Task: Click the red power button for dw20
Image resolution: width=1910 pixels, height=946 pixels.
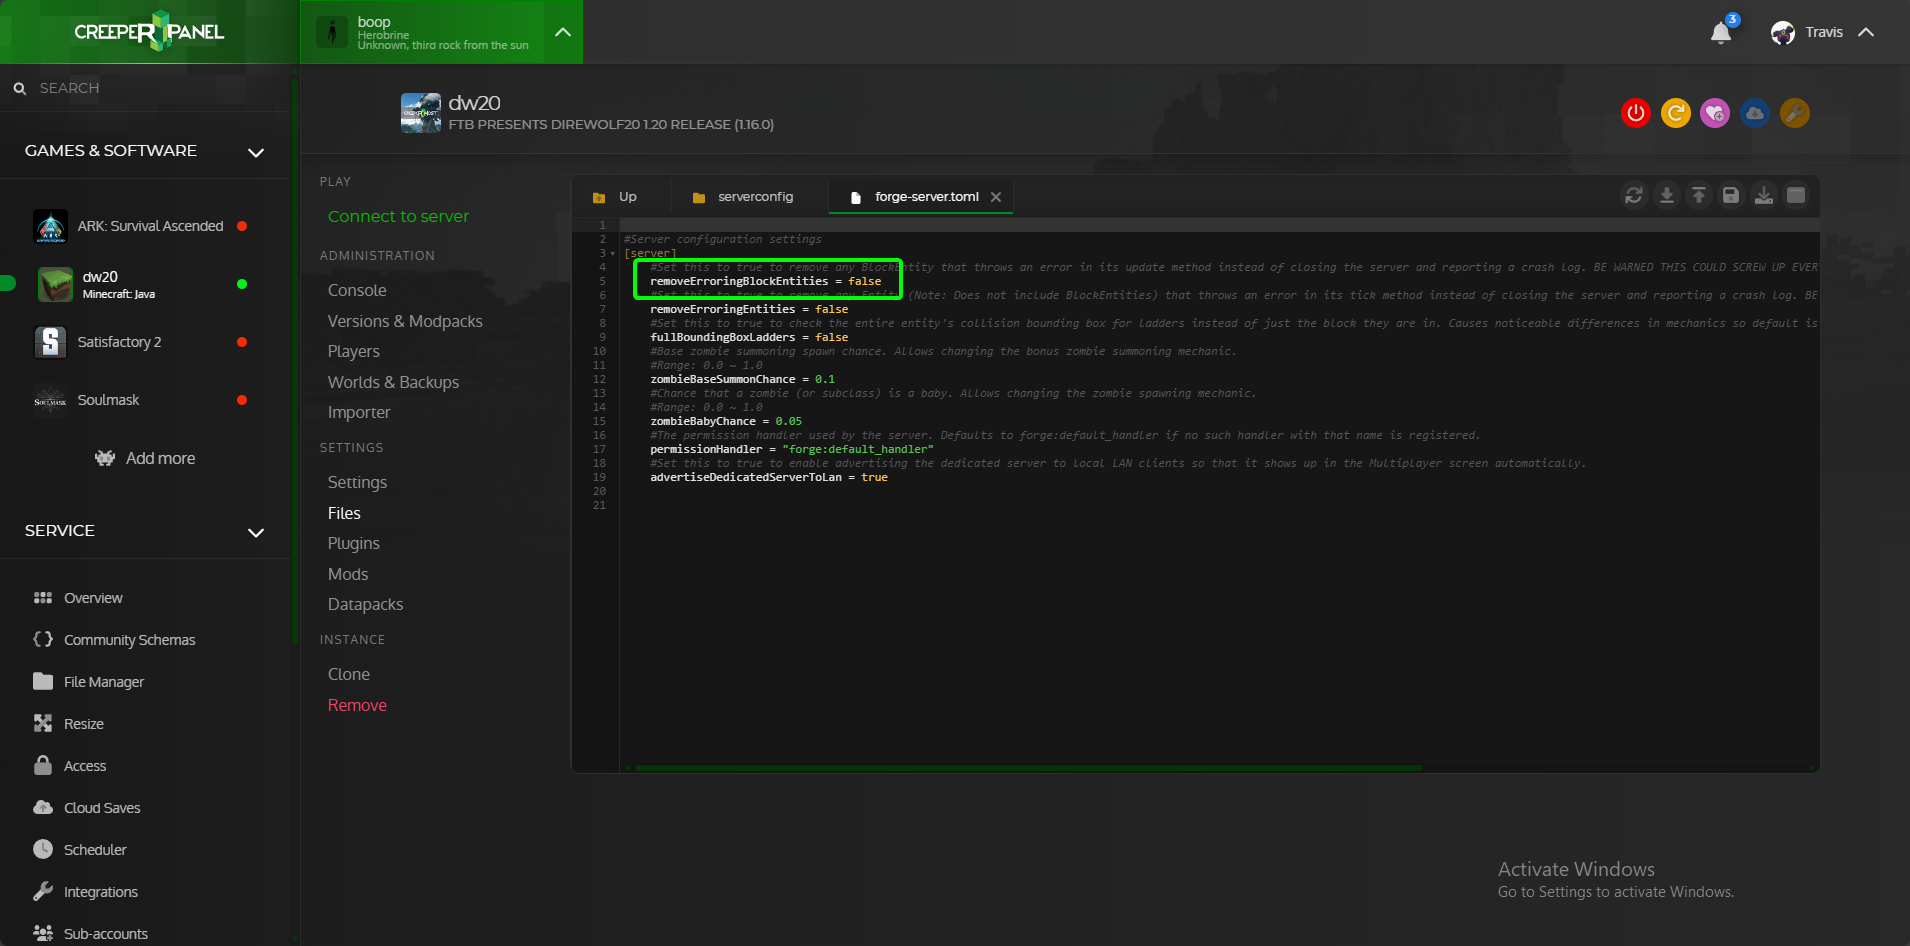Action: point(1636,113)
